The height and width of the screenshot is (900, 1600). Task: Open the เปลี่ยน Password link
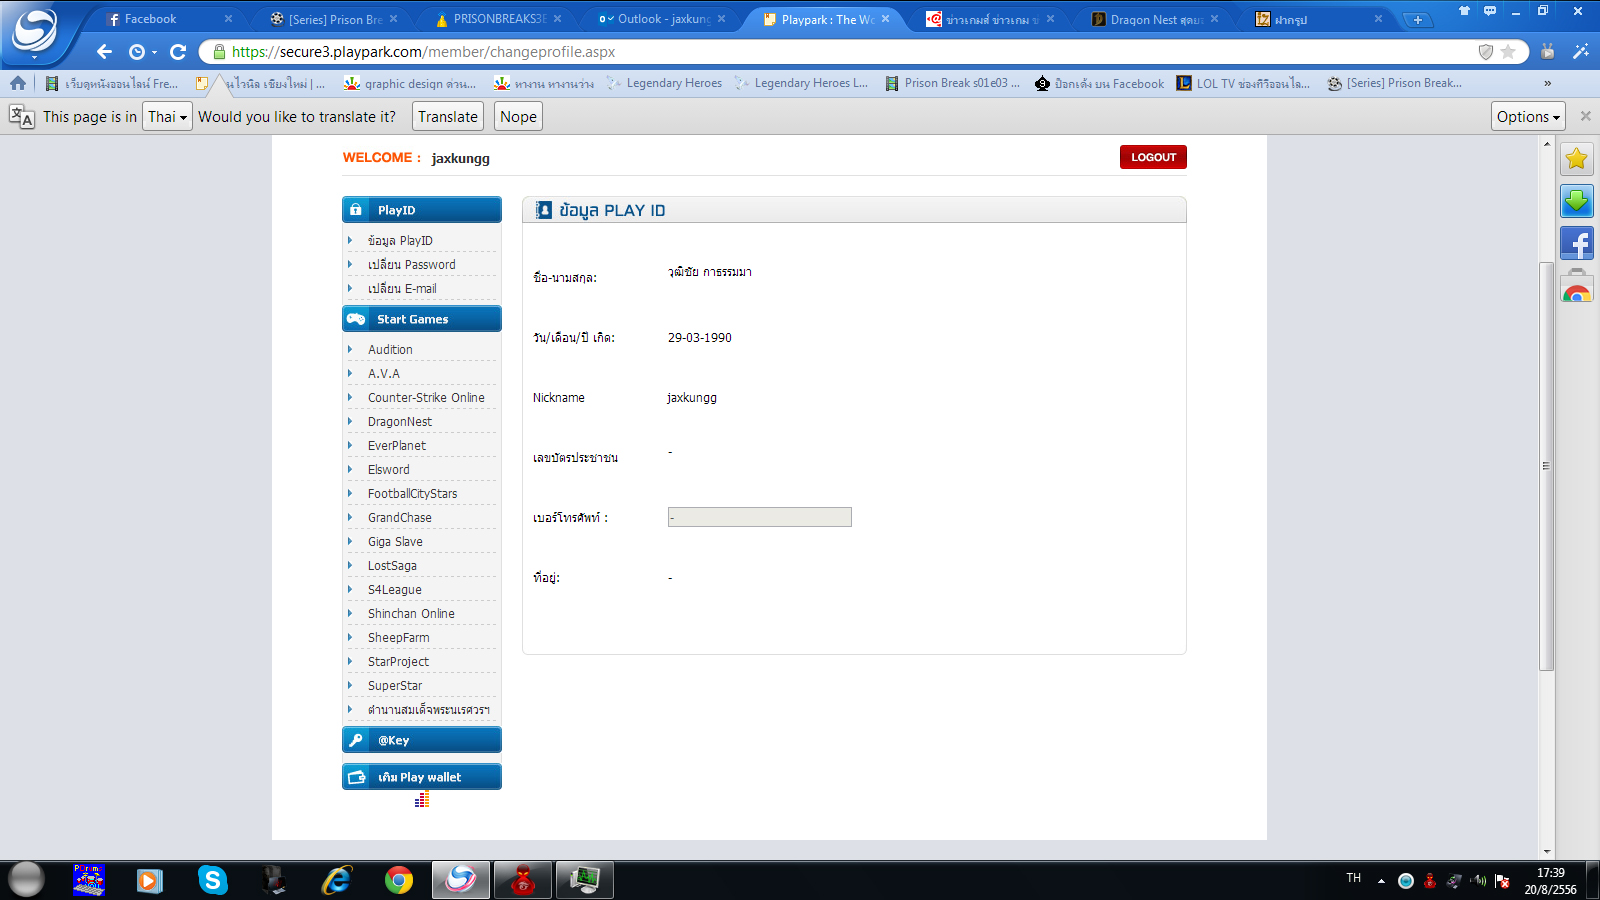pos(411,265)
